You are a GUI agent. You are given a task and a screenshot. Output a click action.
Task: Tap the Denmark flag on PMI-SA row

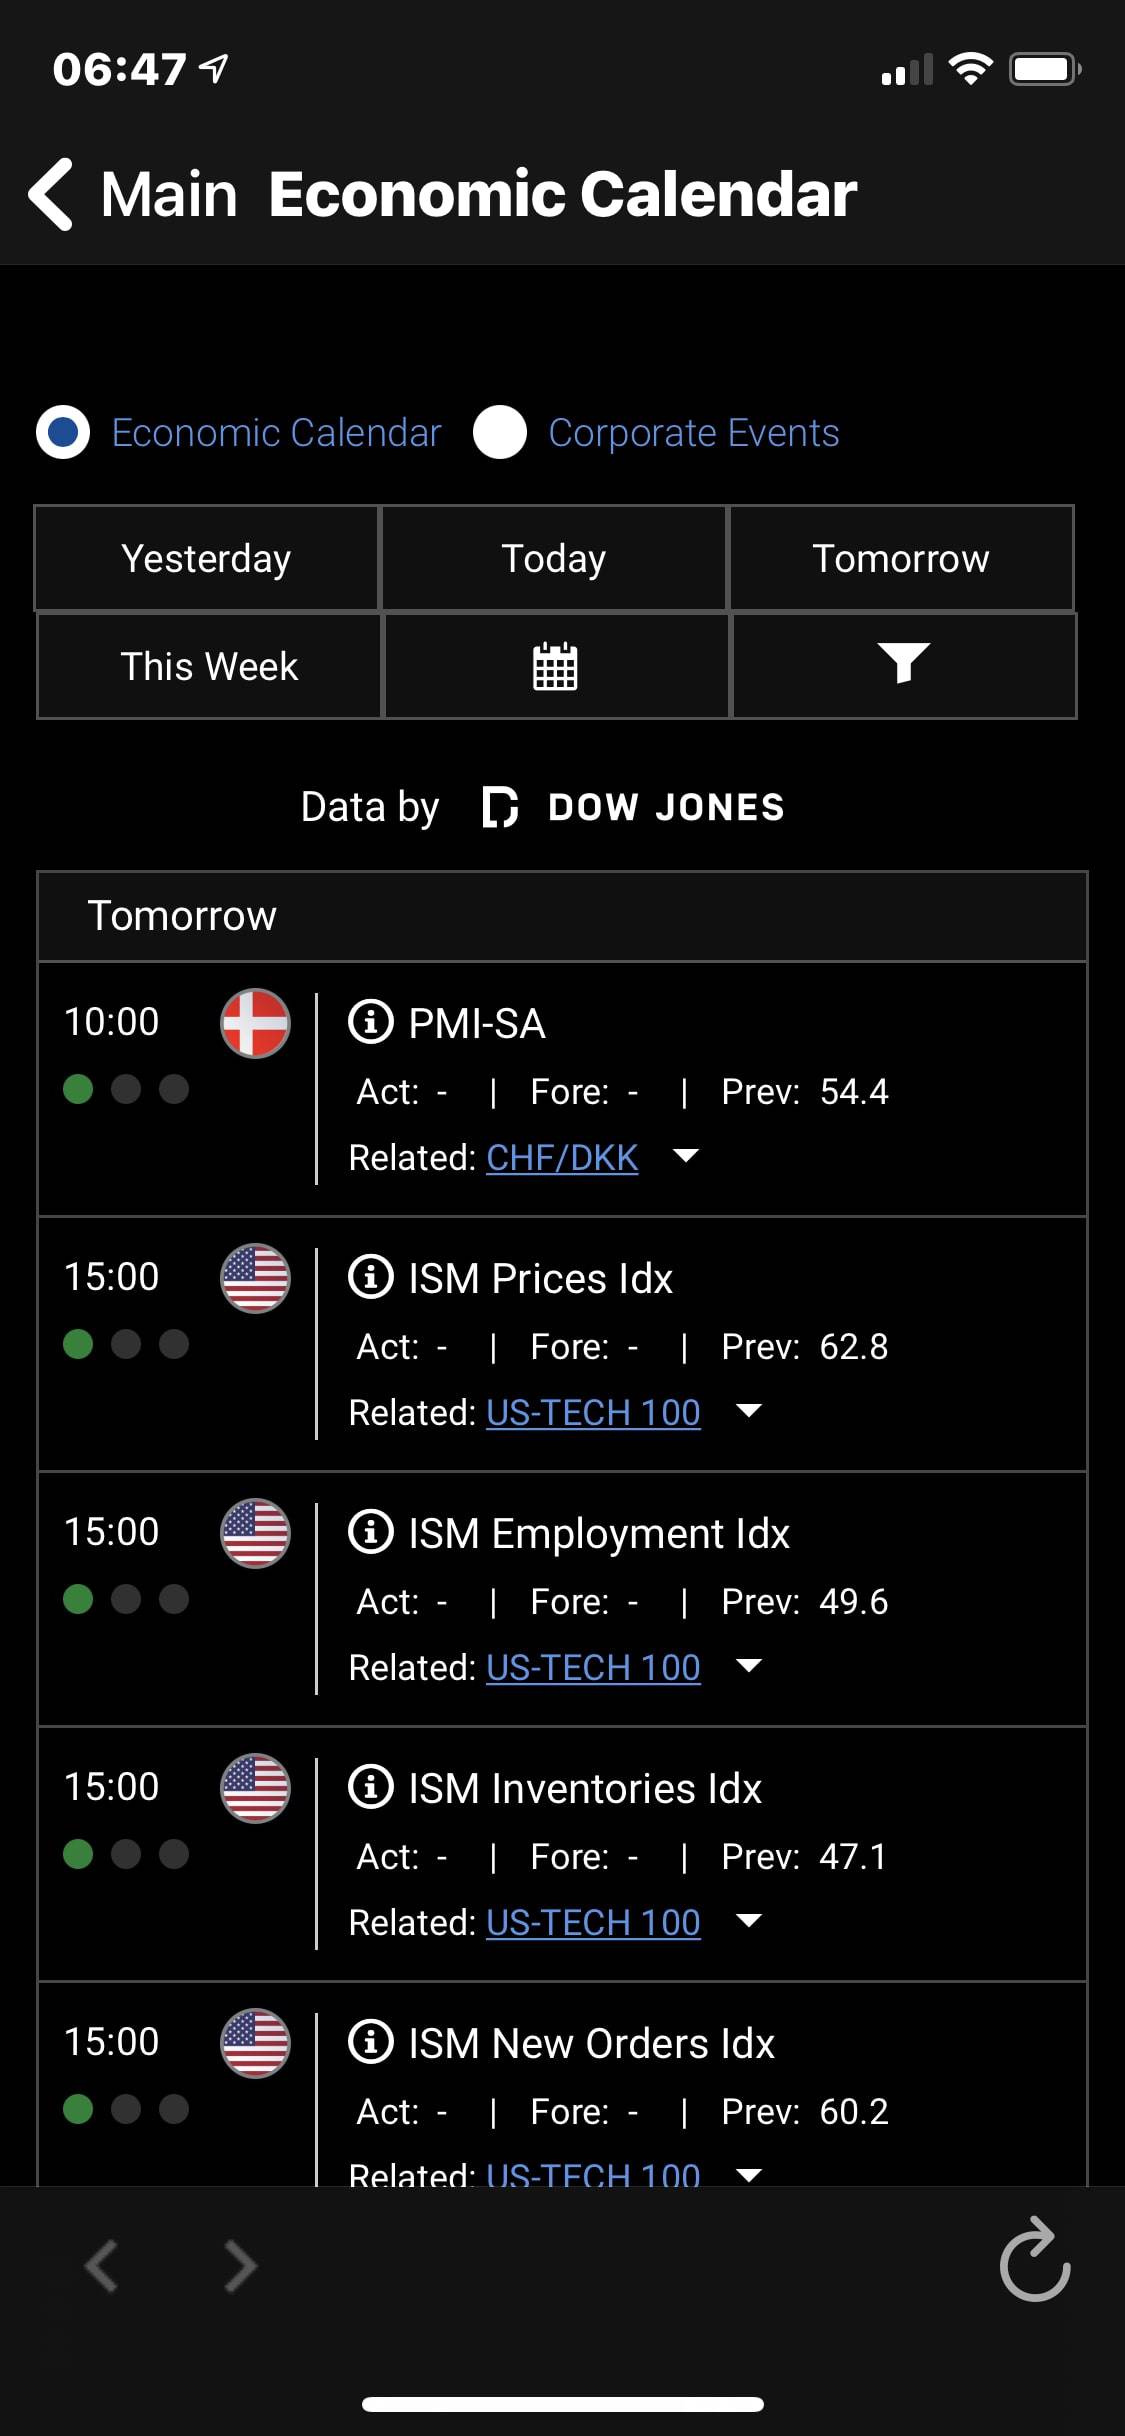(255, 1023)
